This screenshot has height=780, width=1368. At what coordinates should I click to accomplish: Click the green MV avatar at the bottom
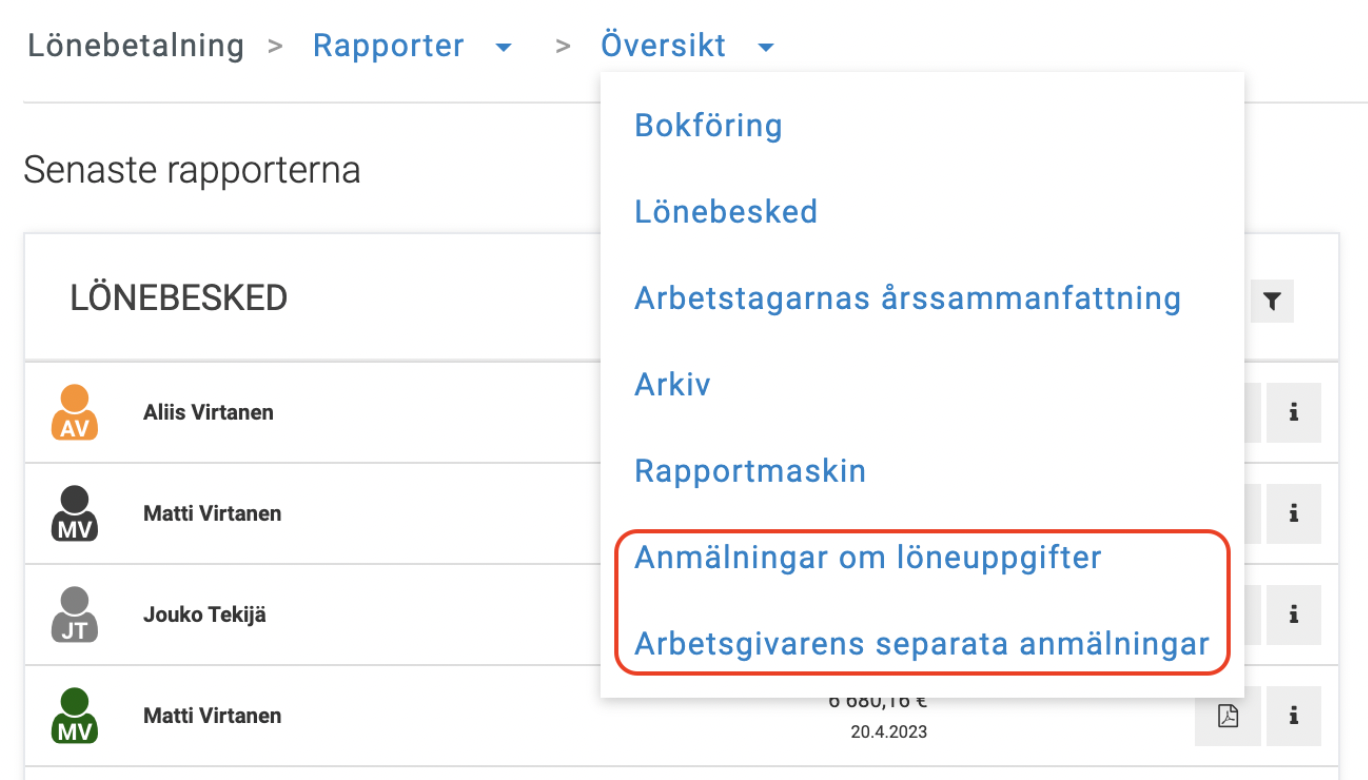coord(74,715)
